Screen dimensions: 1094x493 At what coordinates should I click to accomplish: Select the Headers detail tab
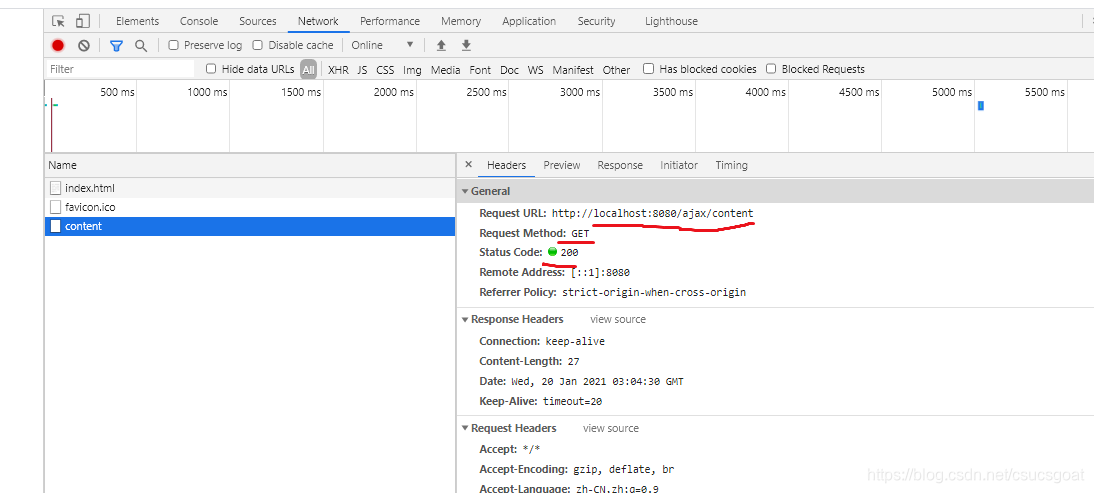tap(507, 165)
